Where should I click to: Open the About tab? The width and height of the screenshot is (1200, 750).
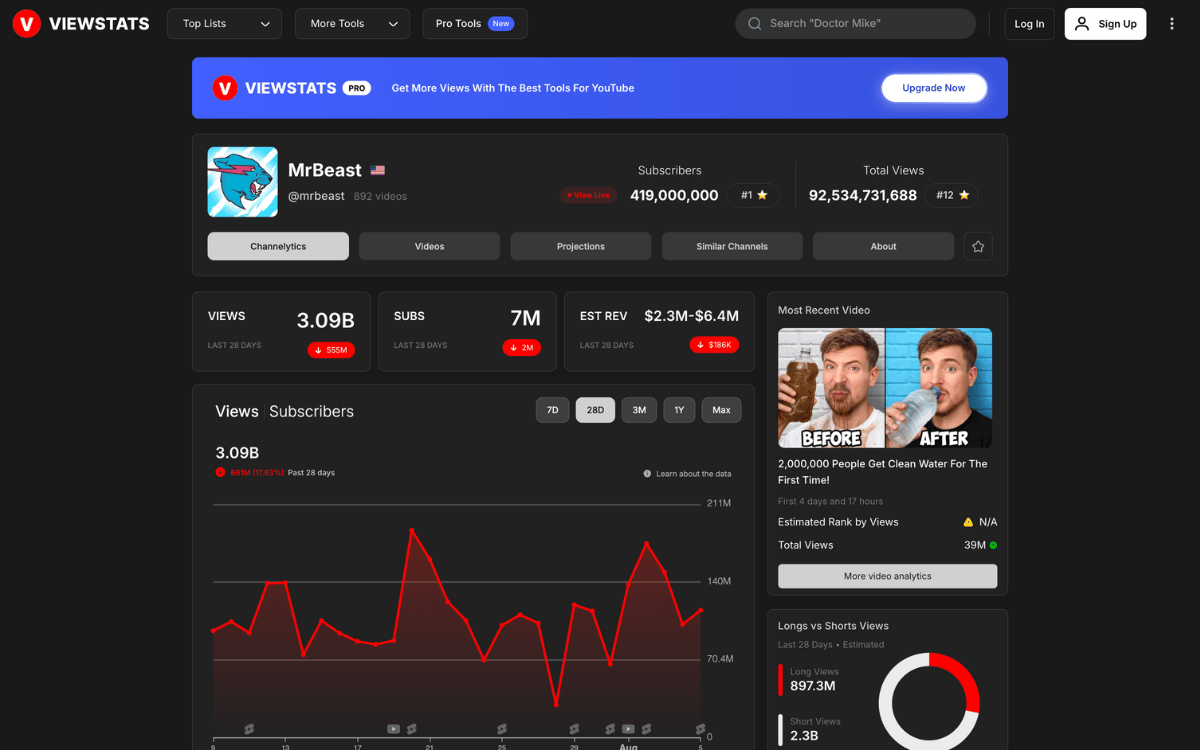pos(883,246)
